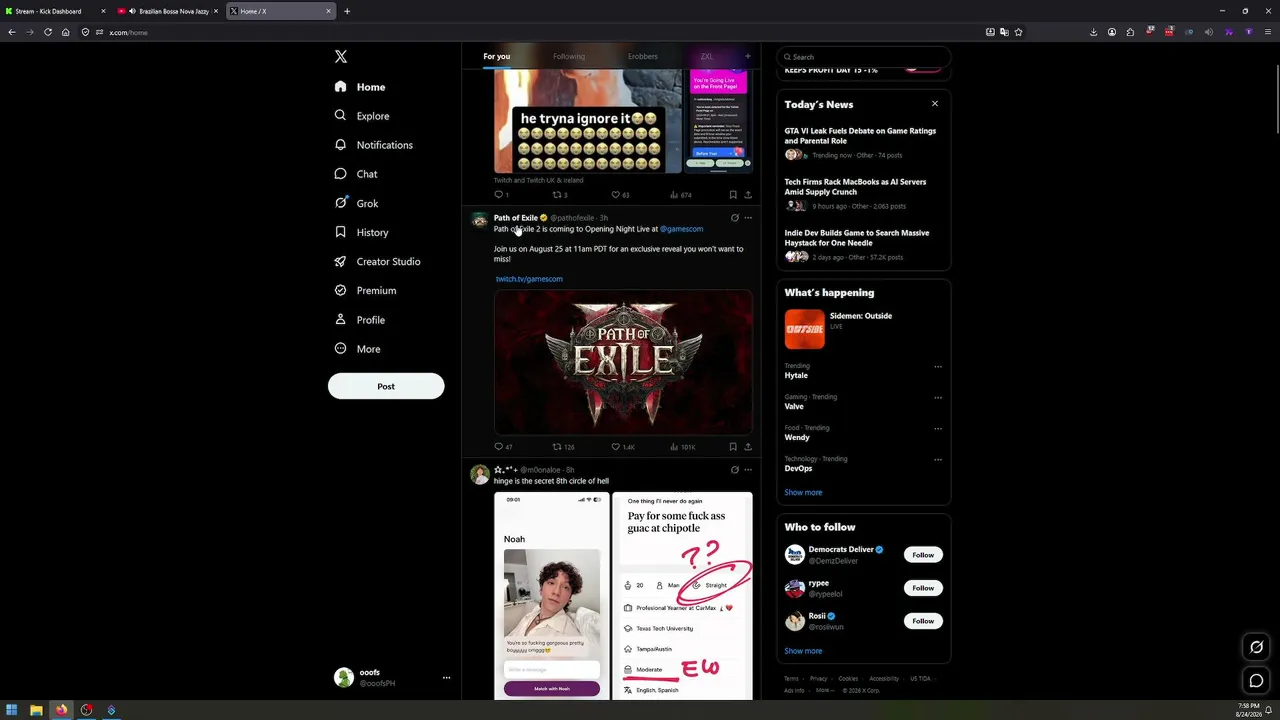The width and height of the screenshot is (1280, 720).
Task: Bookmark the 'he tryna ignore it' post
Action: (x=733, y=195)
